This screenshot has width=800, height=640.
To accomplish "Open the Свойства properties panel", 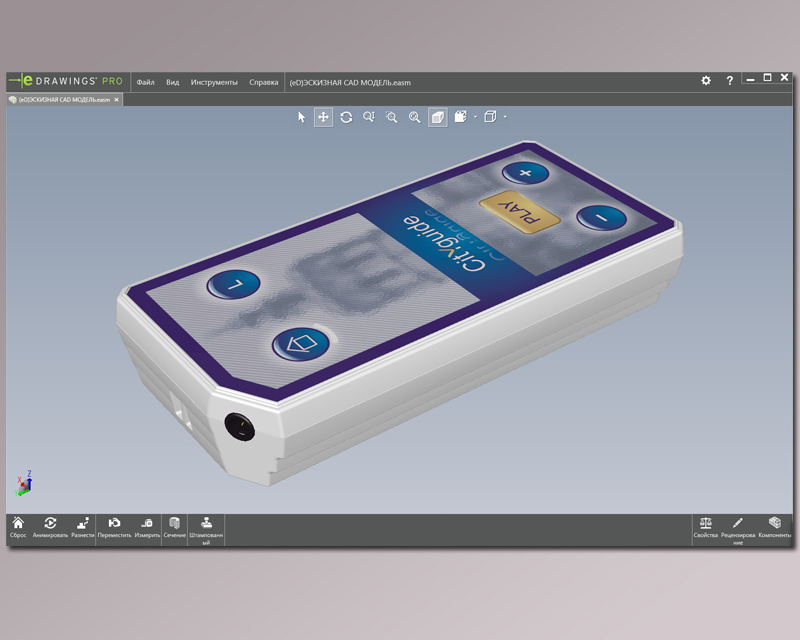I will (706, 527).
